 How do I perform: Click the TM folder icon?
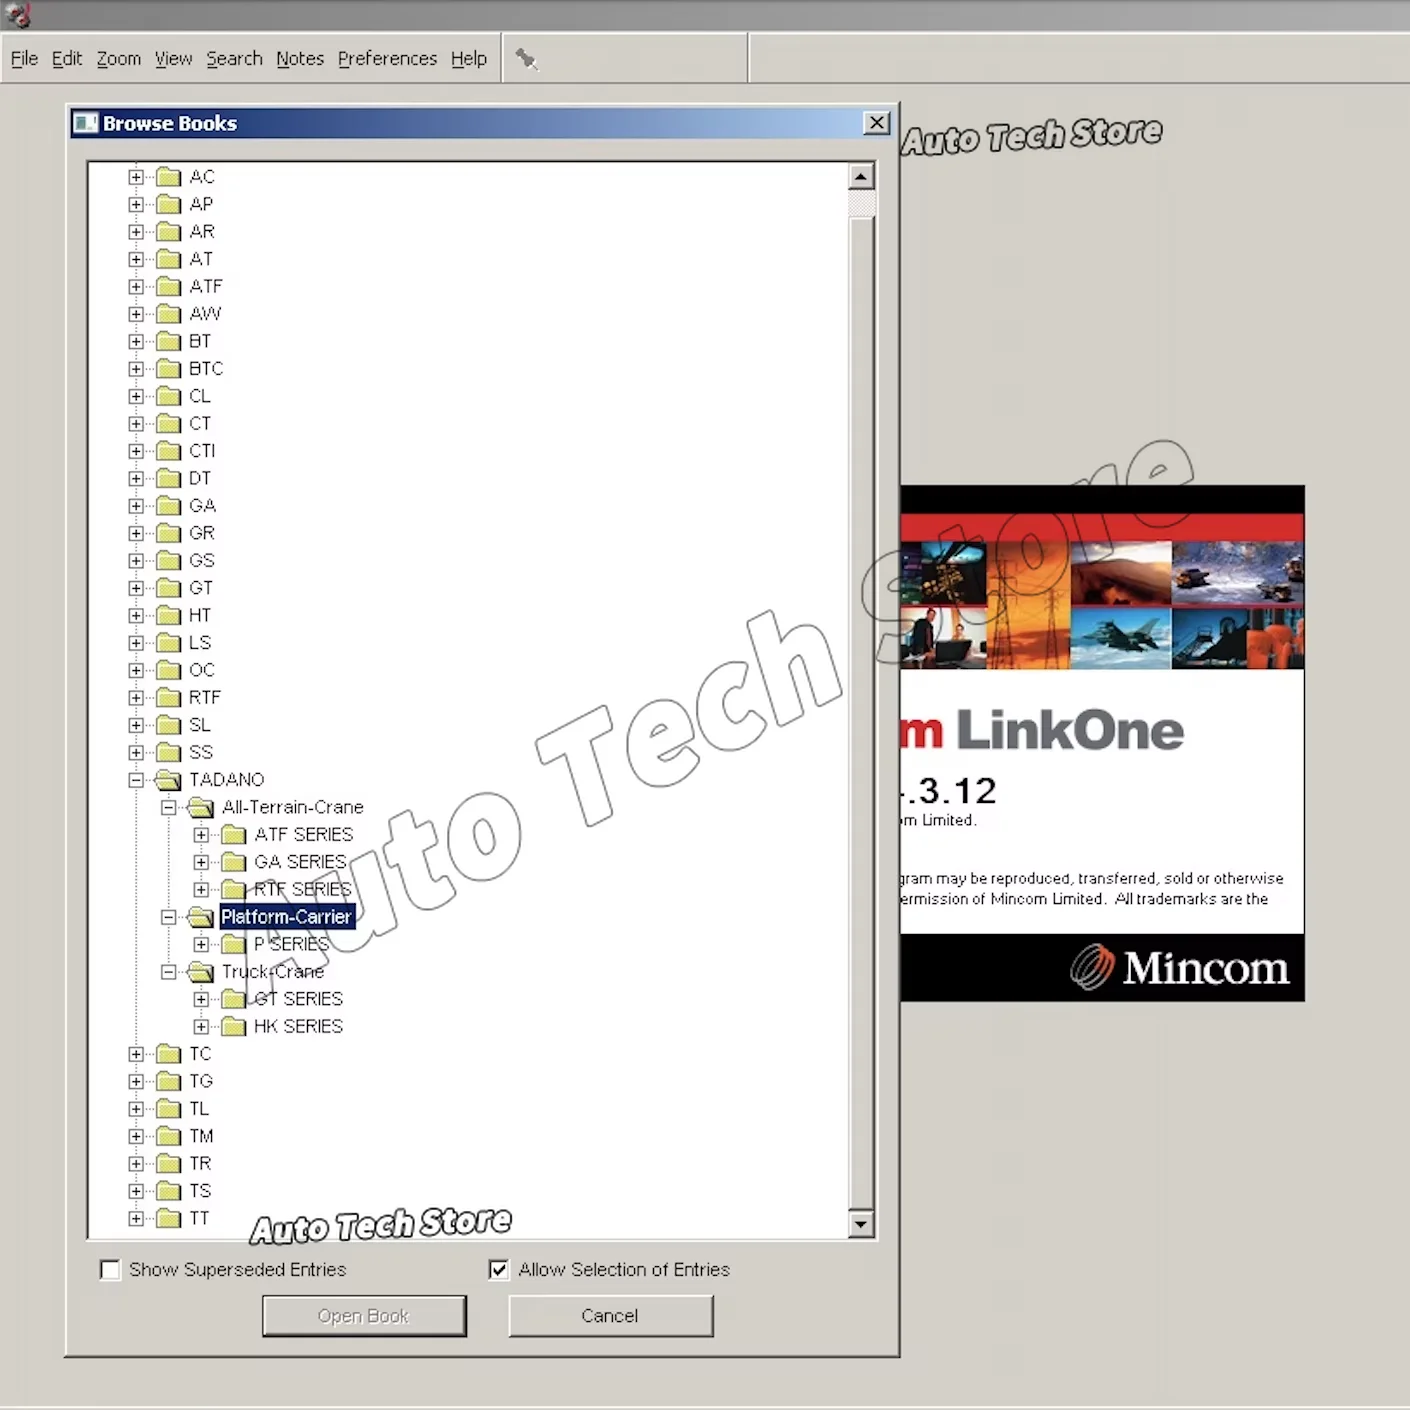(x=169, y=1136)
